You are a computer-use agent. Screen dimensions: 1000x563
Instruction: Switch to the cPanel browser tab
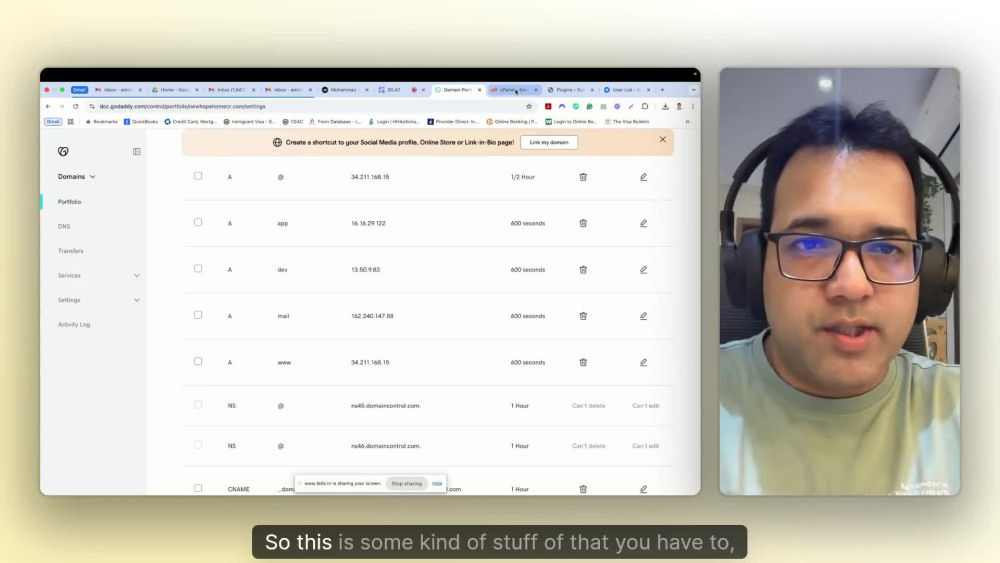(x=513, y=90)
